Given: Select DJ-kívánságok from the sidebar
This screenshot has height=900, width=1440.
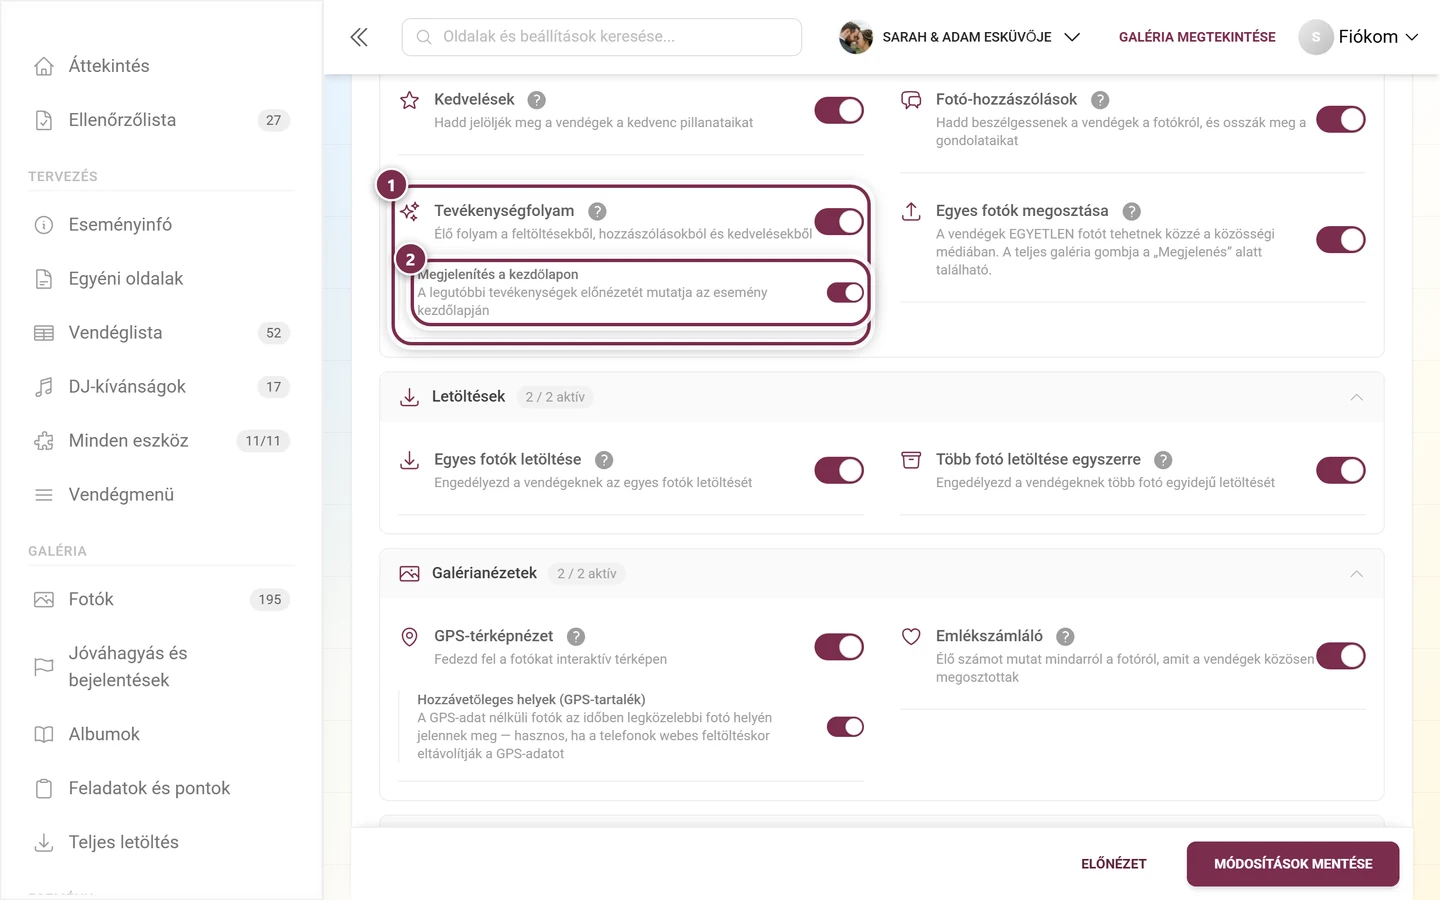Looking at the screenshot, I should (161, 387).
